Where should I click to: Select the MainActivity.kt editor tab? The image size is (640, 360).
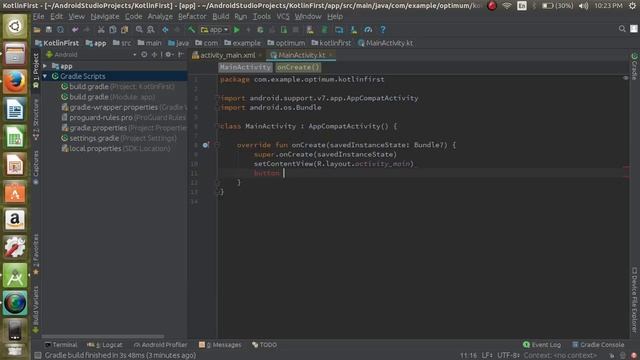click(x=301, y=55)
